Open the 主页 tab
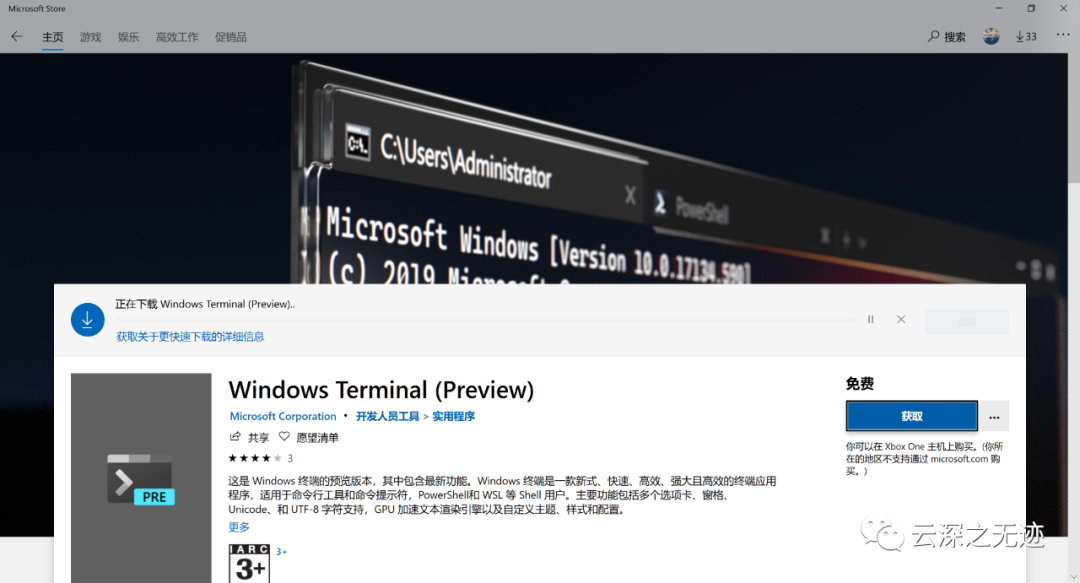This screenshot has width=1080, height=583. [x=52, y=37]
